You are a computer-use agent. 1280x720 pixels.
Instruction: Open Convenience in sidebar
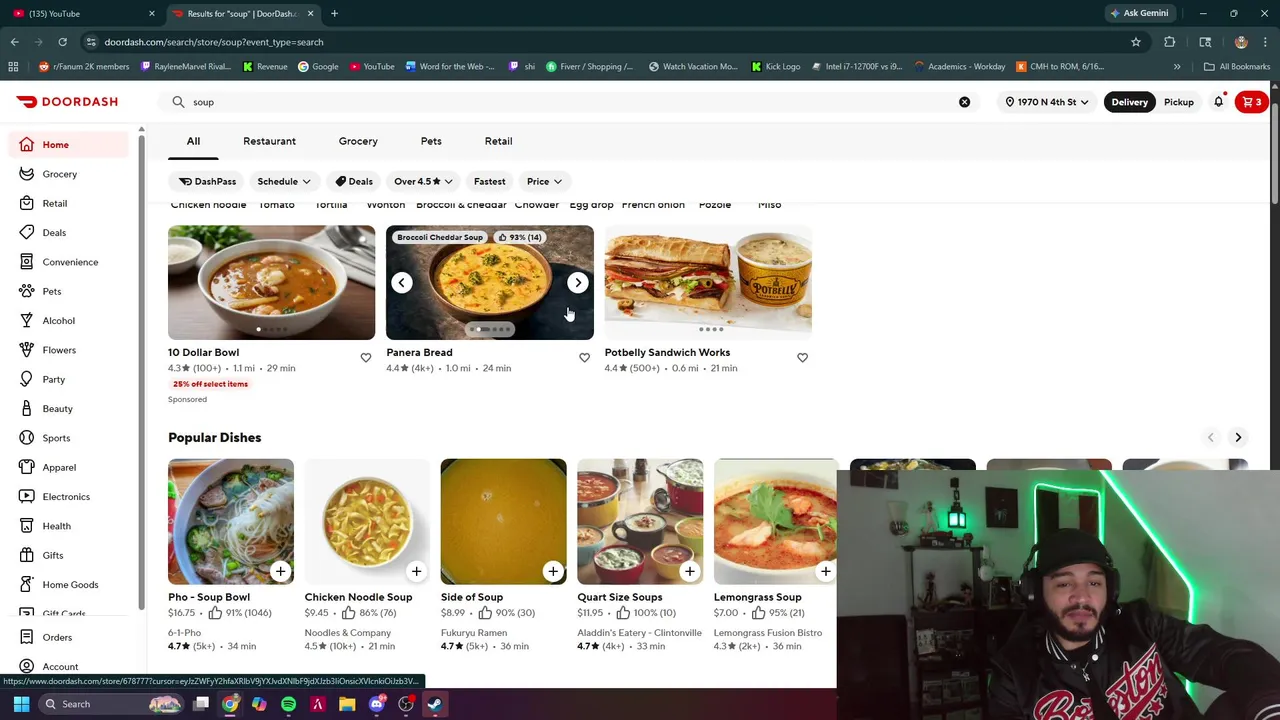(70, 262)
